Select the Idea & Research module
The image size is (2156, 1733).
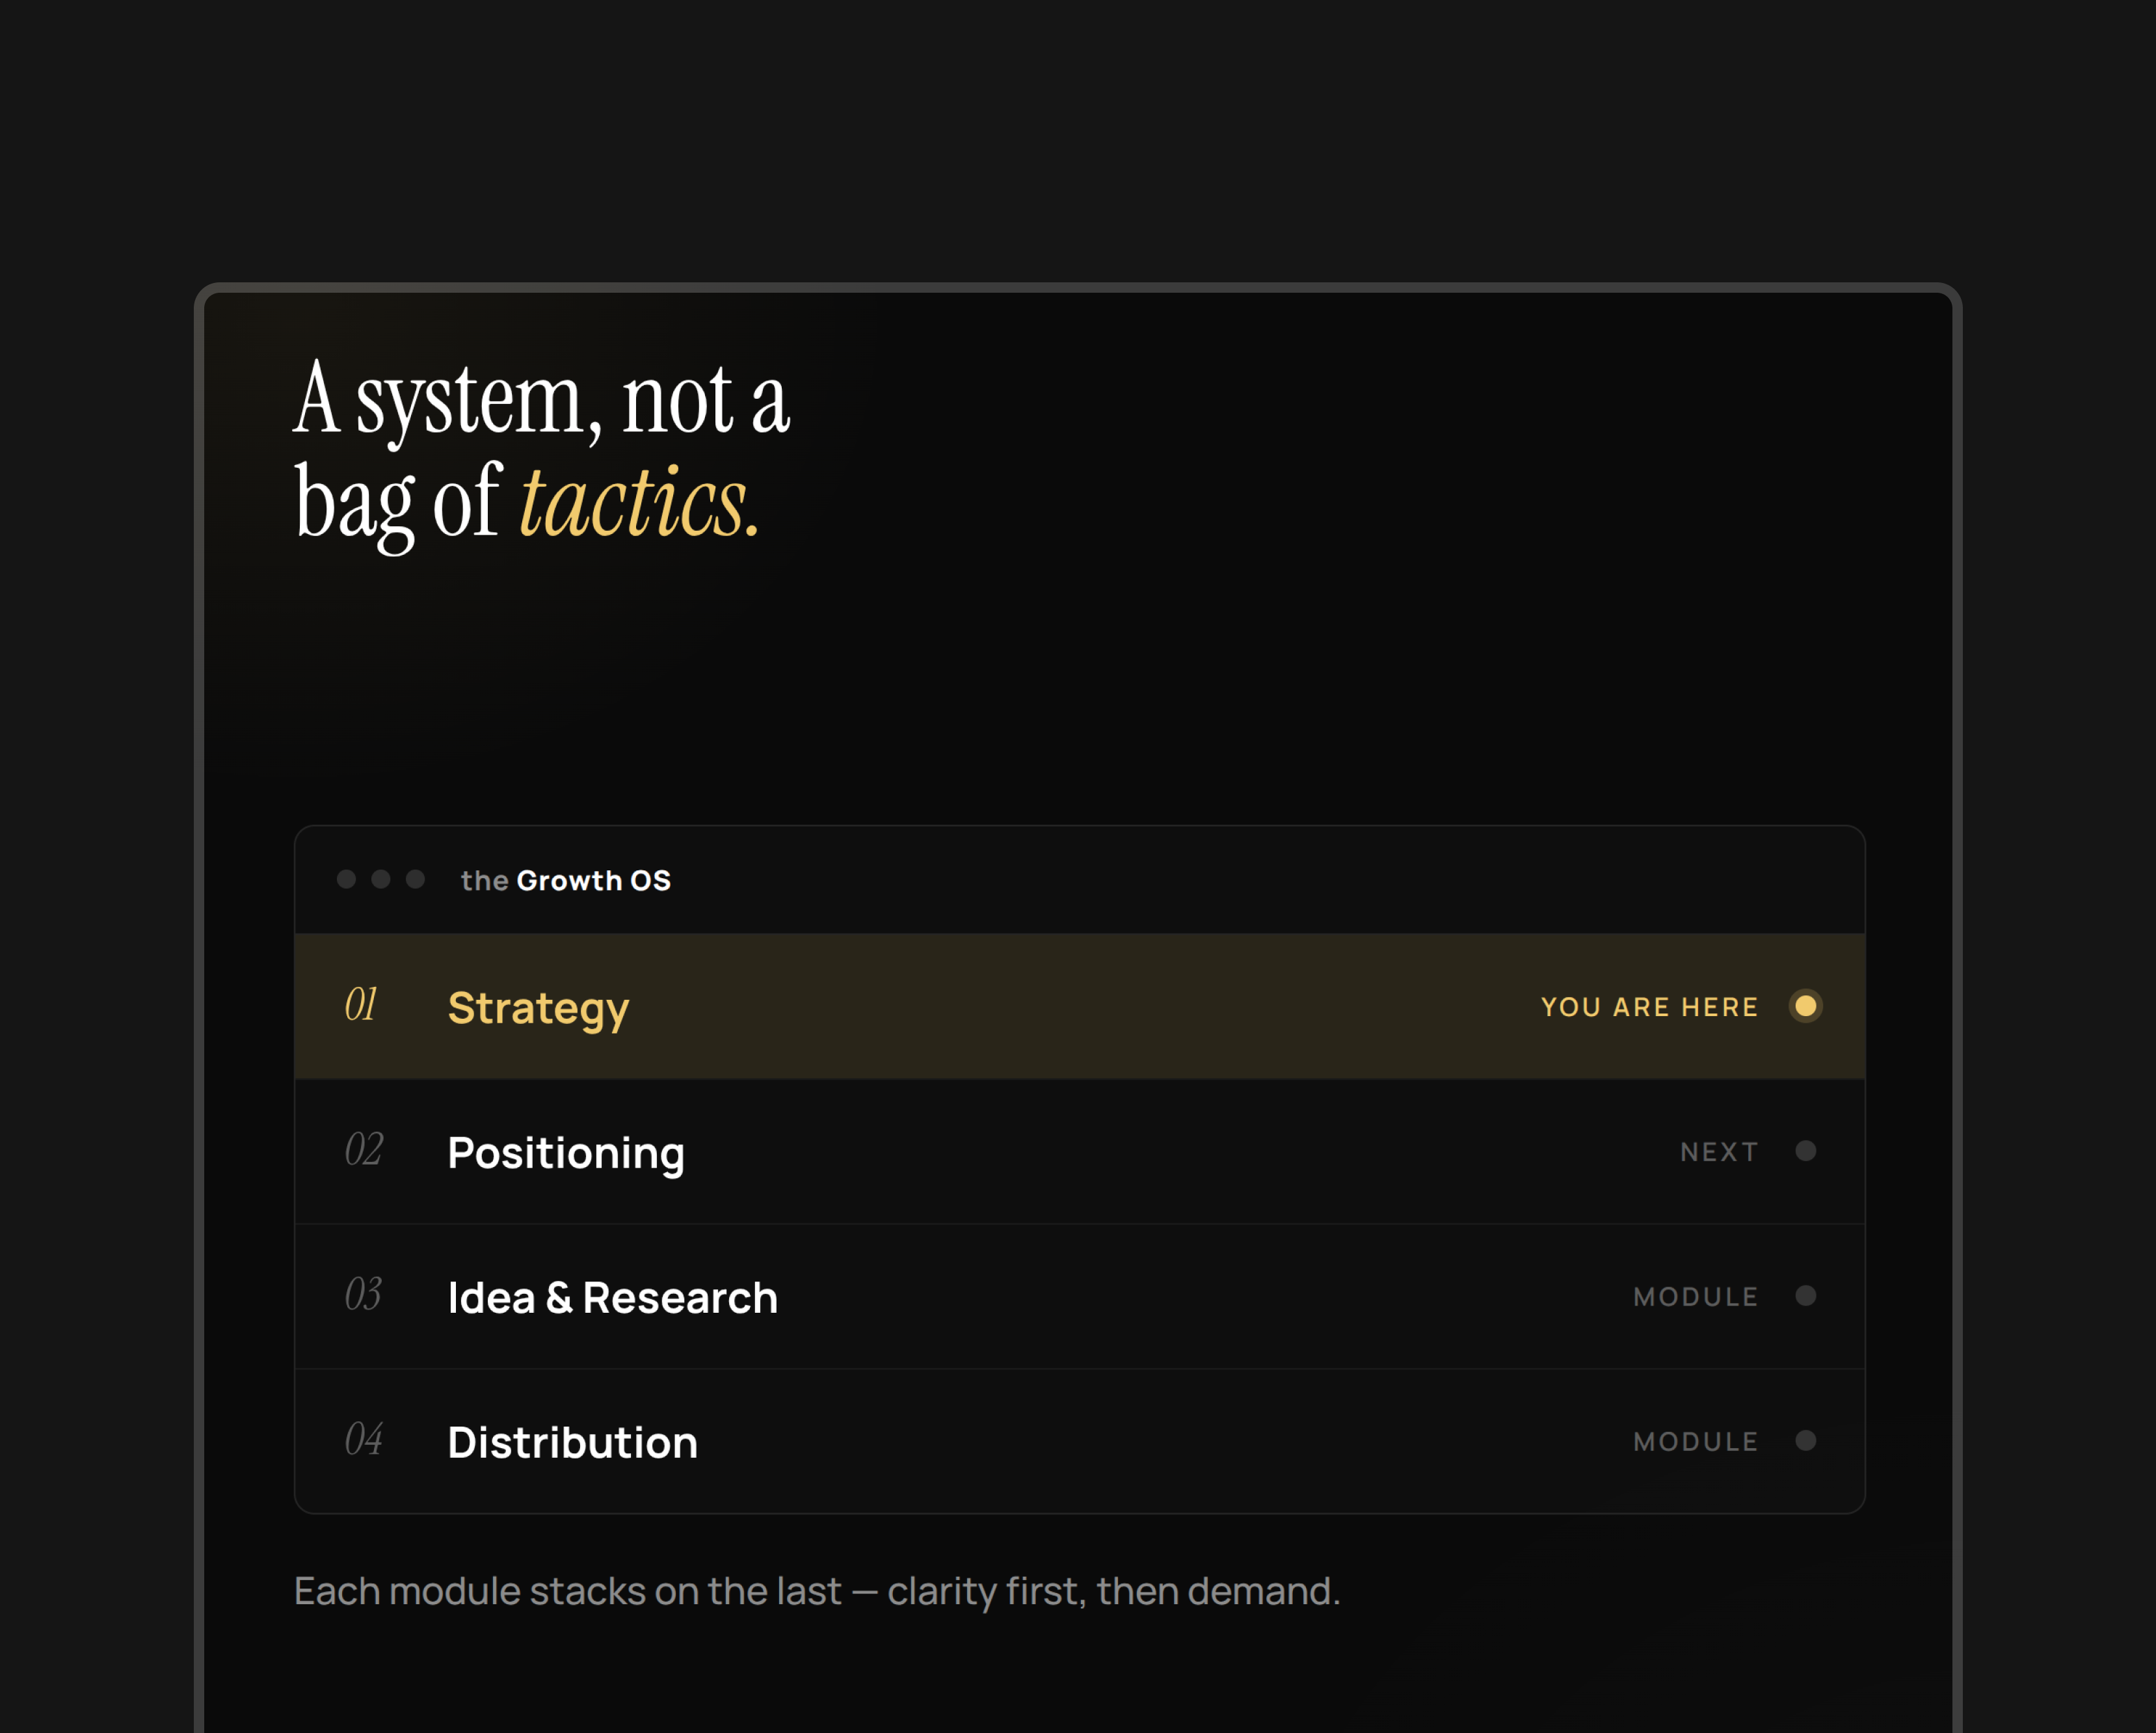[1079, 1296]
